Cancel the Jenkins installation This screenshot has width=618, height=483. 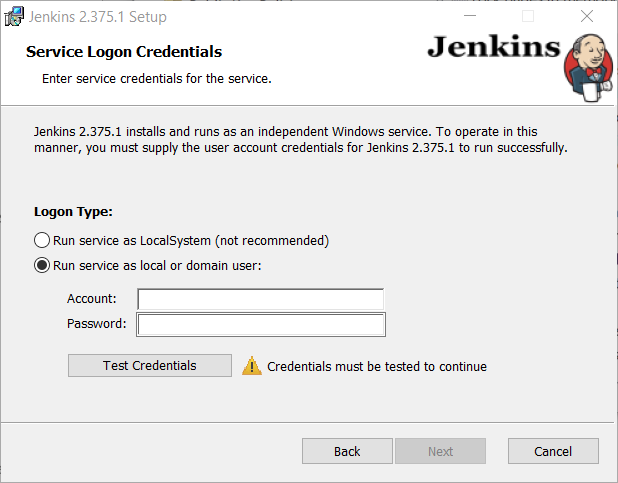point(553,451)
